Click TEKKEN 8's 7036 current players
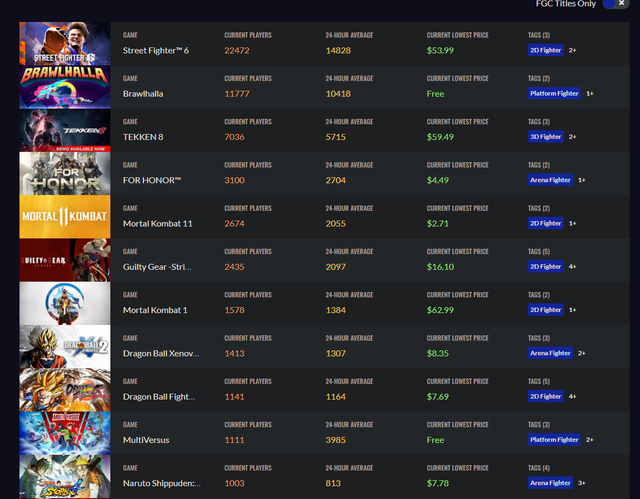This screenshot has height=499, width=640. pos(234,137)
